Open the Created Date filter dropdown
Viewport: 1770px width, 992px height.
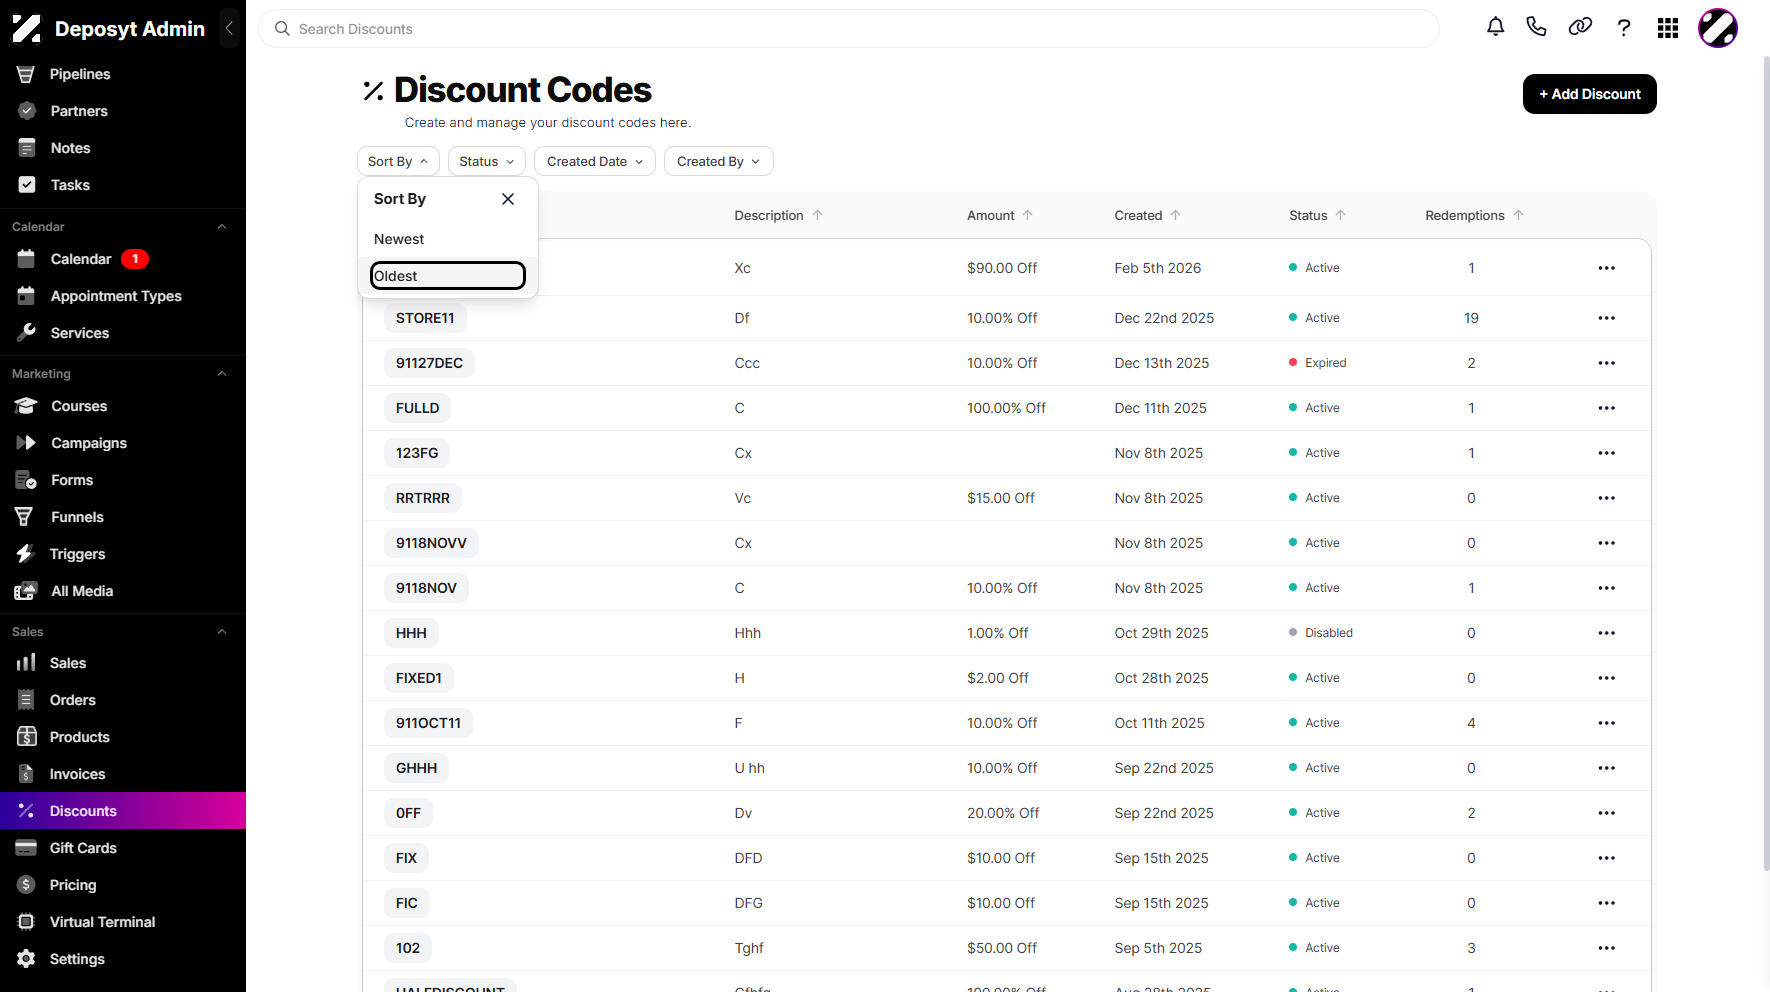coord(595,161)
